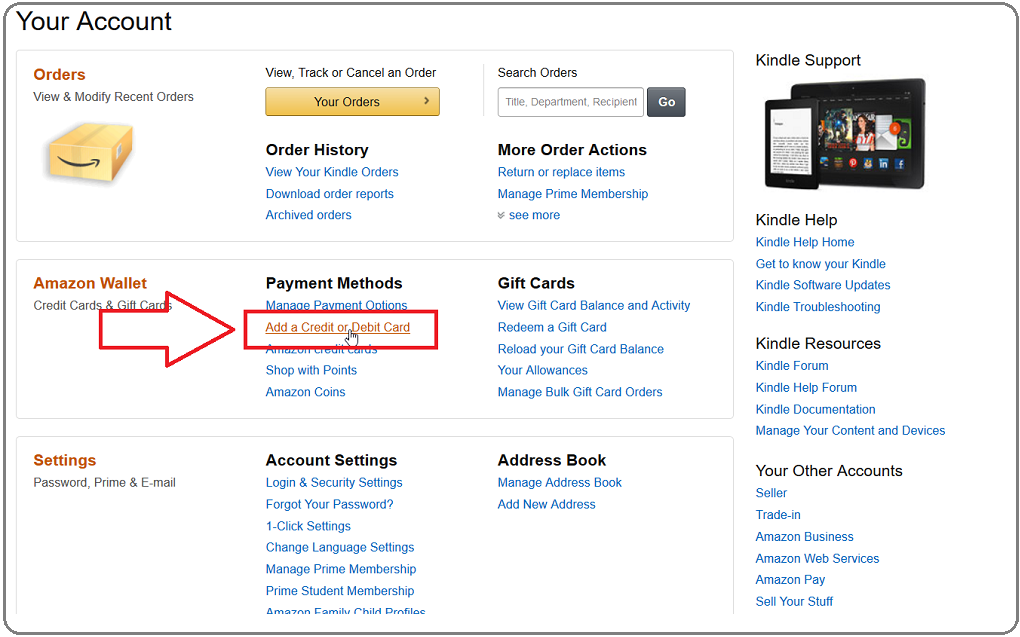Open Archived orders link
Viewport: 1020px width, 637px height.
pyautogui.click(x=308, y=215)
